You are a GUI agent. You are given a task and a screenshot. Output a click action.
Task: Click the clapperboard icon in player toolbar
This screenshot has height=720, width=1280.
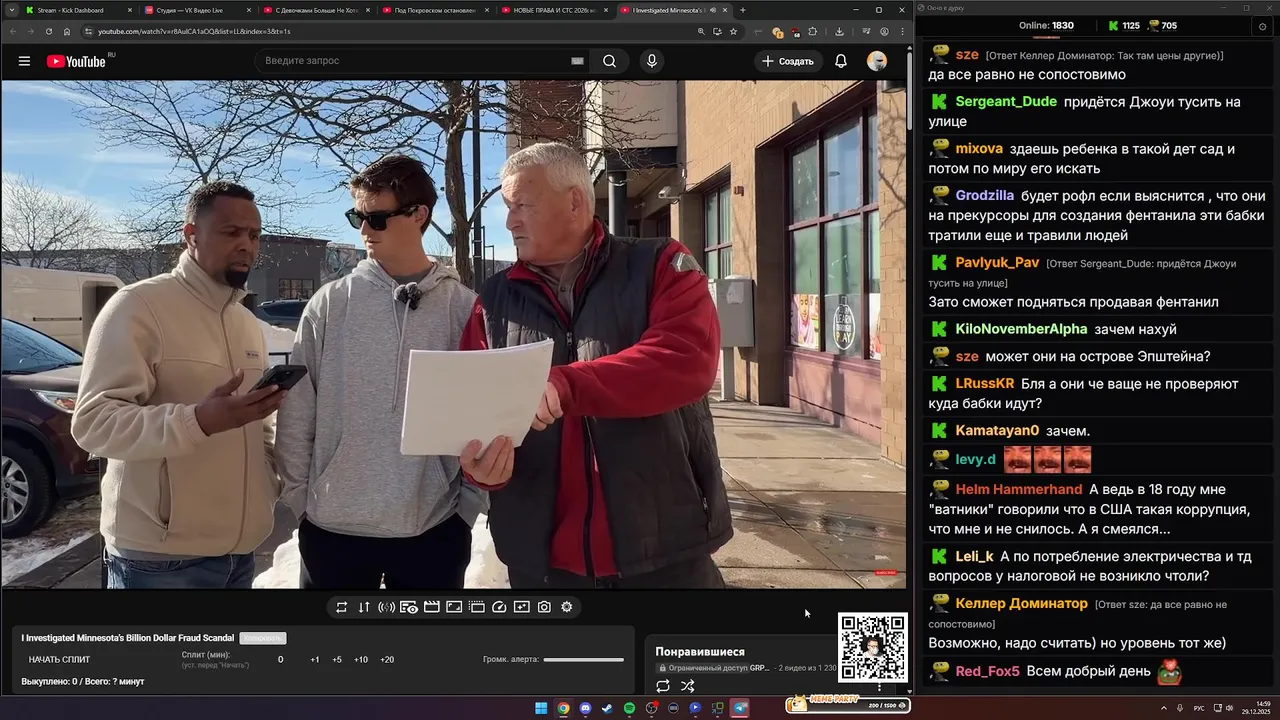click(432, 607)
